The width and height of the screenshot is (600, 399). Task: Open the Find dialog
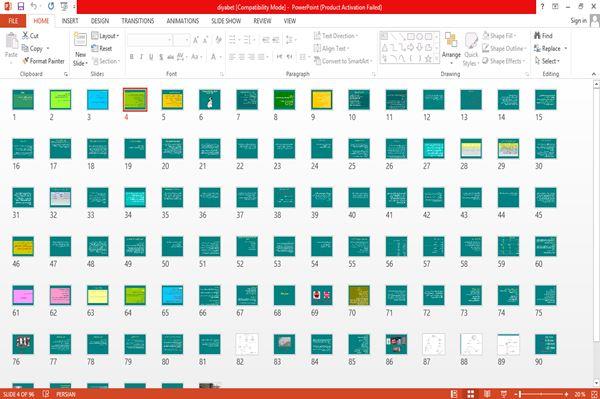point(543,36)
